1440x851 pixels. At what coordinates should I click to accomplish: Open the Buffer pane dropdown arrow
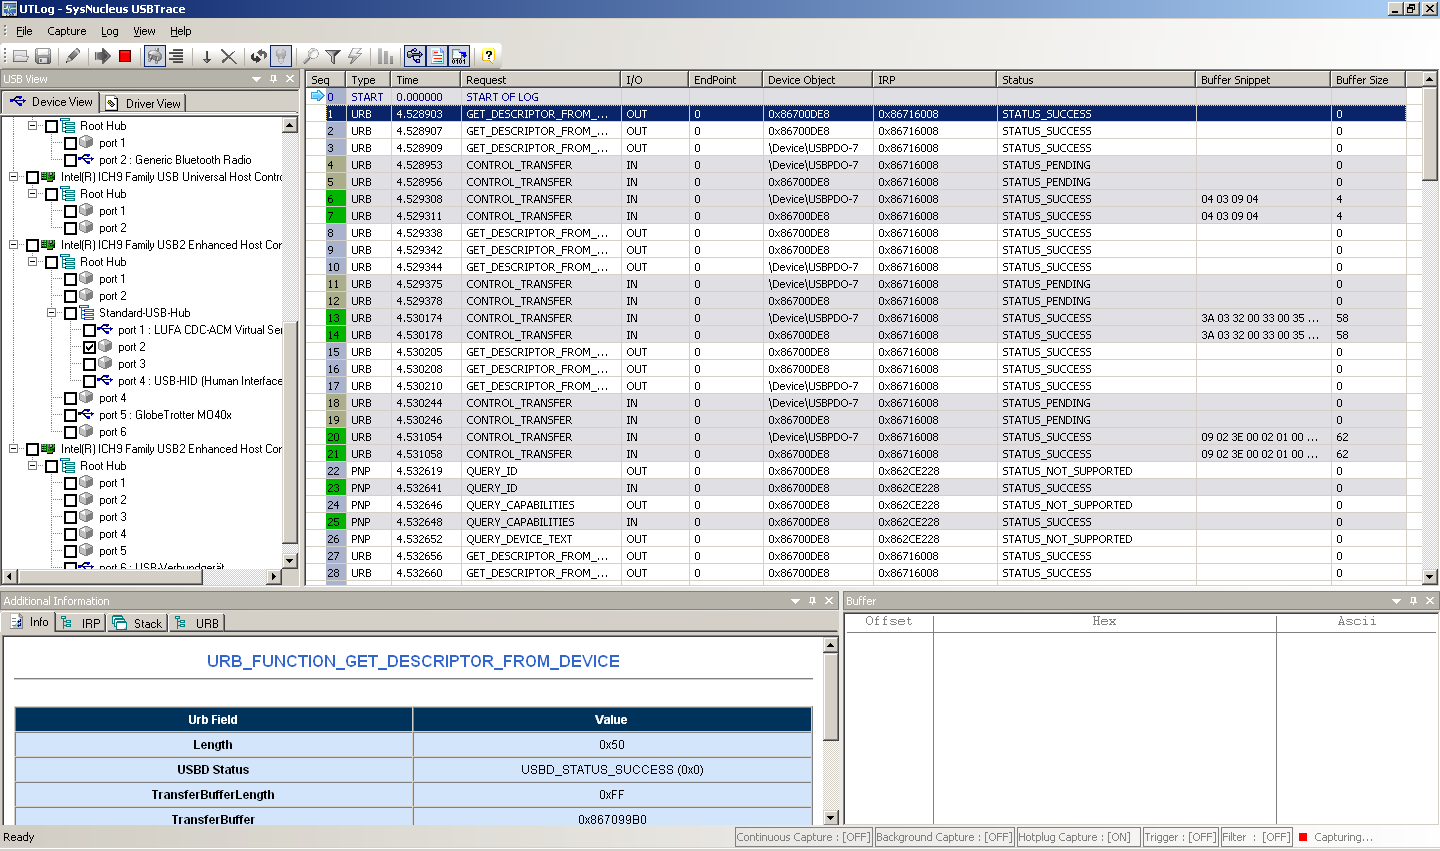[x=1397, y=601]
